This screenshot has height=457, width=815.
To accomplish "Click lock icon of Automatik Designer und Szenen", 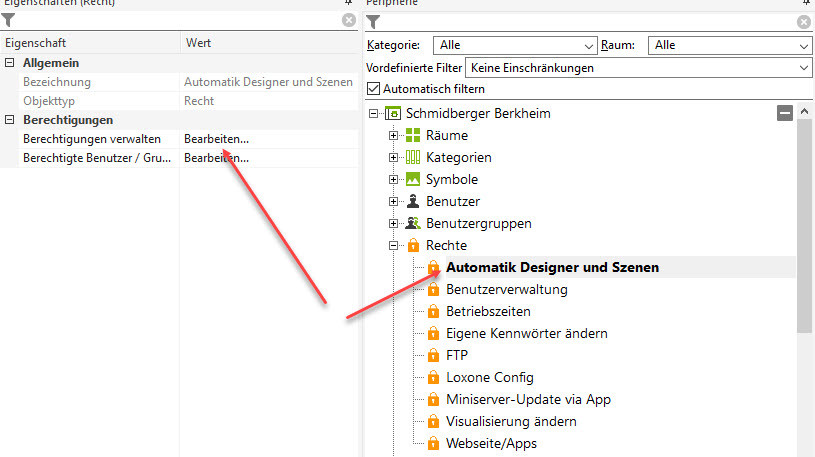I will click(433, 267).
